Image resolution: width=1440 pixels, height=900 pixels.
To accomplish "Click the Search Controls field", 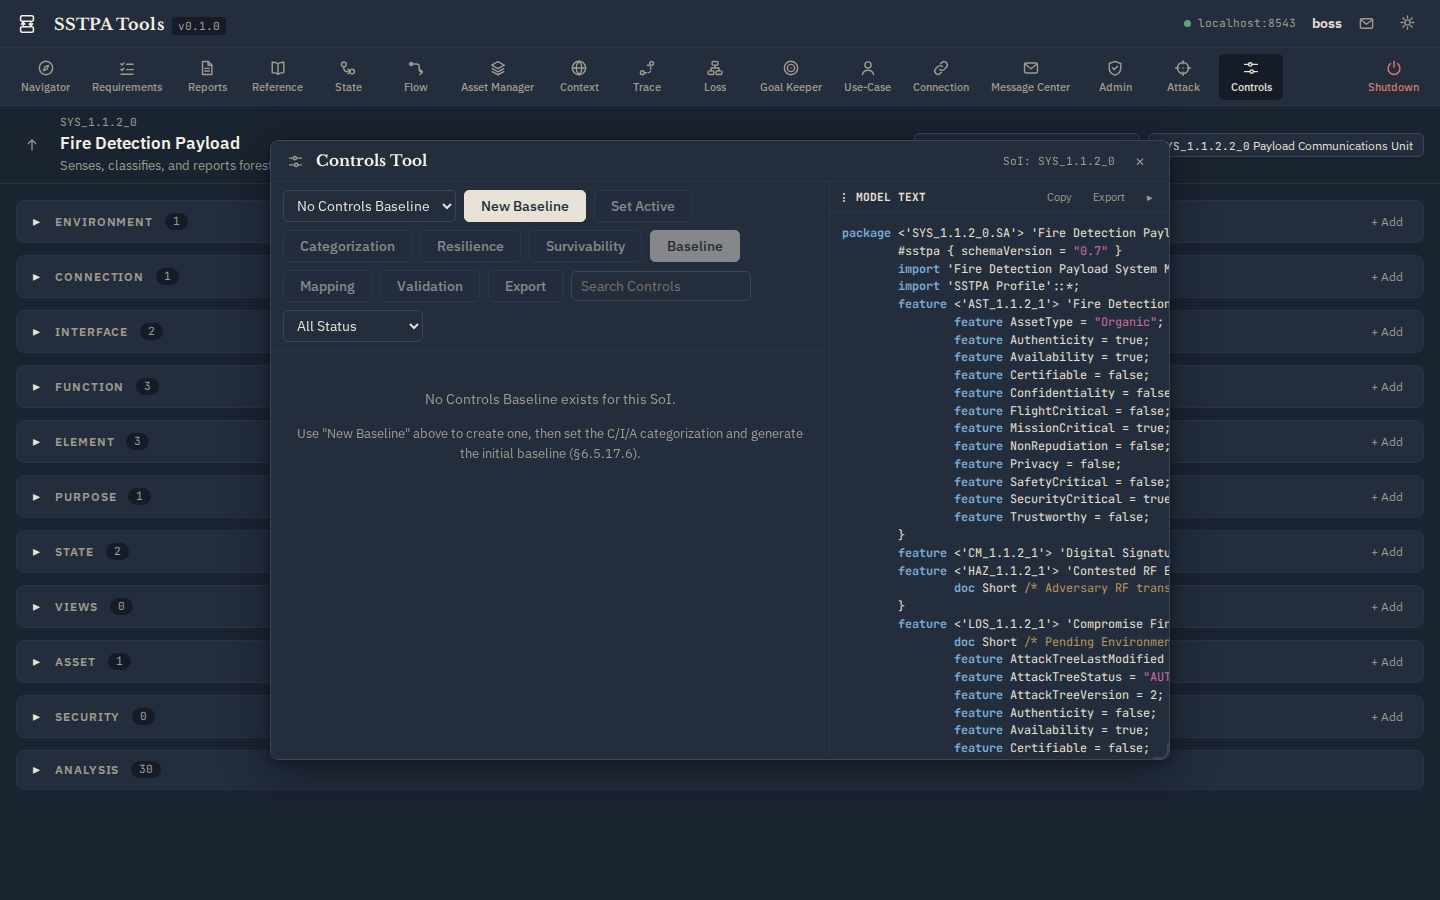I will (x=660, y=286).
